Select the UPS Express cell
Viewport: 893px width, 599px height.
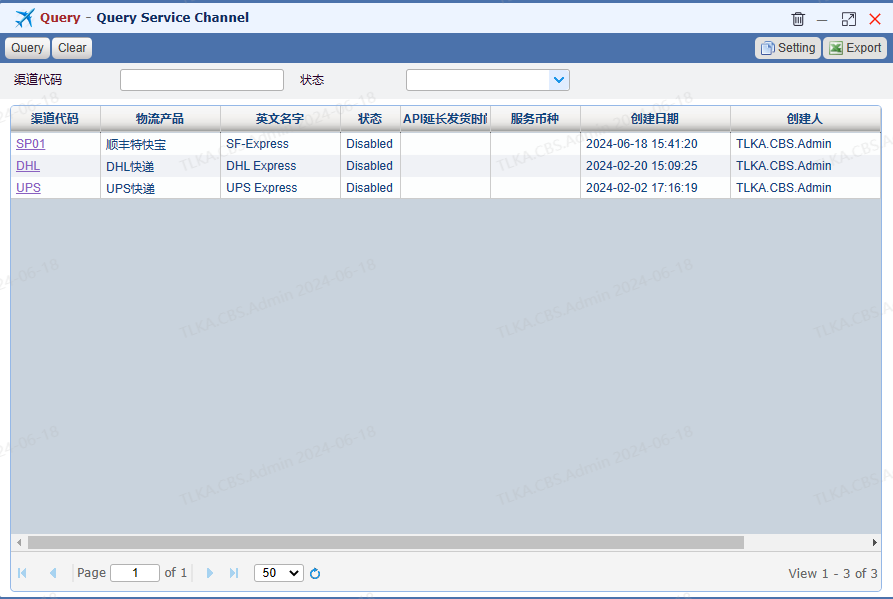[x=280, y=188]
